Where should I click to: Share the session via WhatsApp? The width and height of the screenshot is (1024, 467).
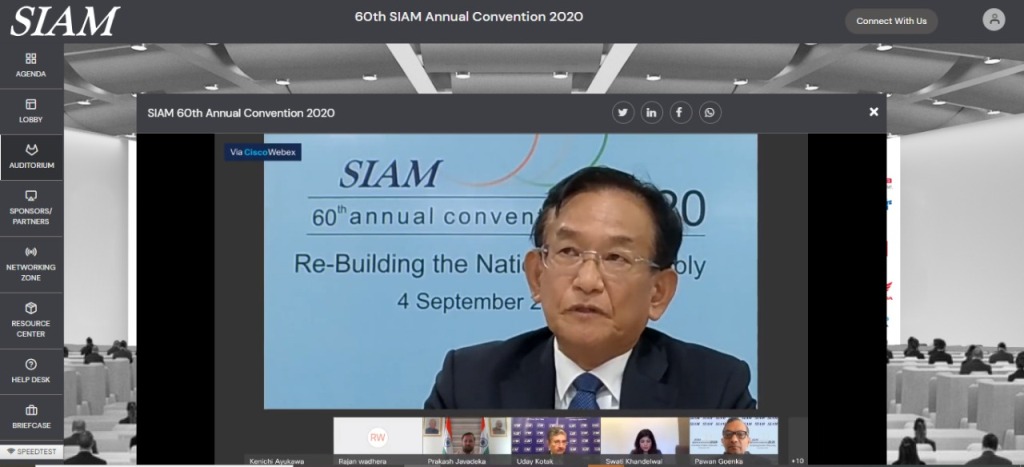(709, 113)
